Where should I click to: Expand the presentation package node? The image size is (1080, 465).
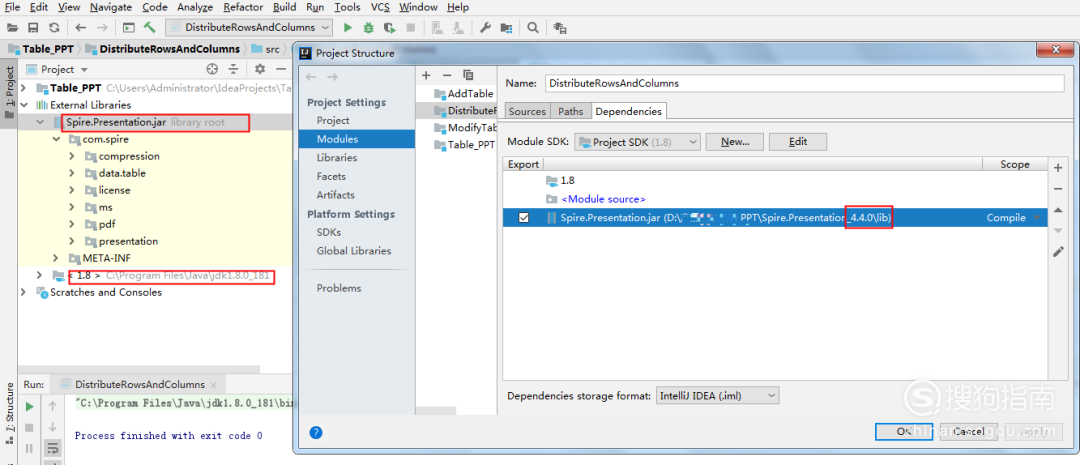[x=72, y=241]
